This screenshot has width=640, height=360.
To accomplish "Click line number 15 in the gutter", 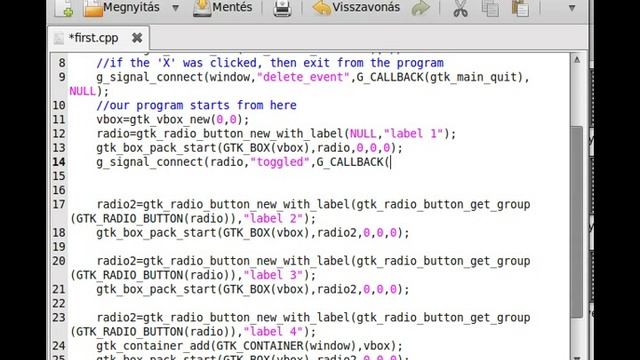I will 59,176.
